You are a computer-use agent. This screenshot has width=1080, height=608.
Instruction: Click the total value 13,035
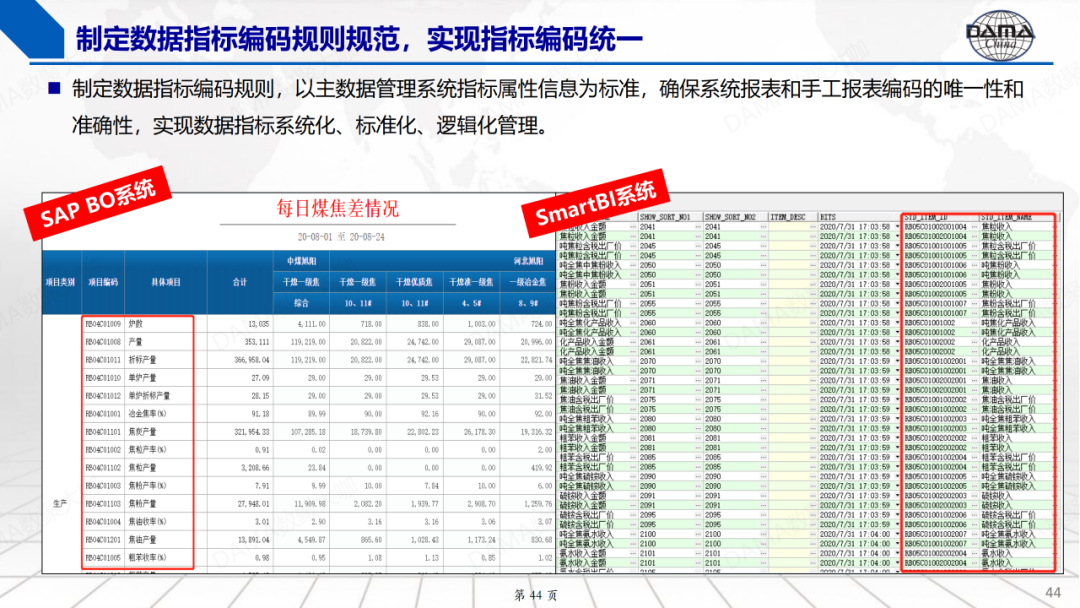coord(258,324)
